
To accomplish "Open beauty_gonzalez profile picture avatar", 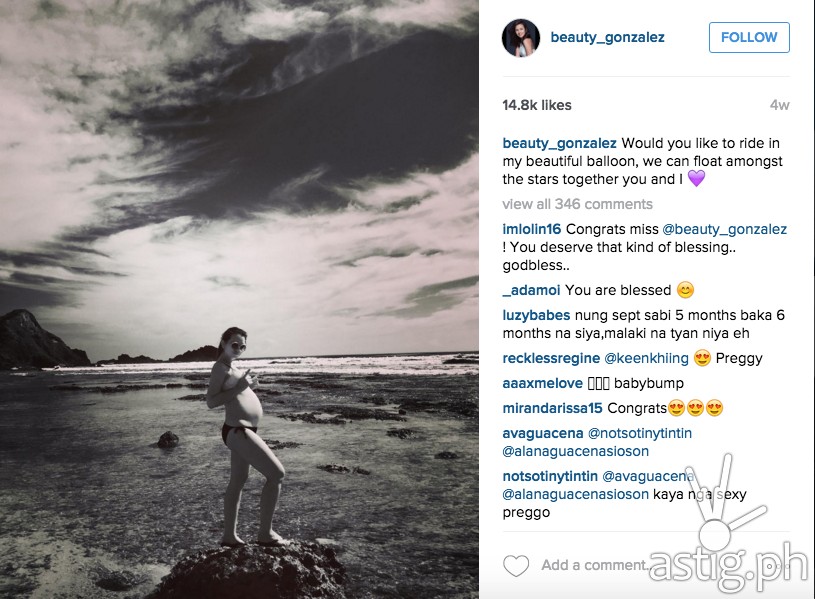I will [520, 38].
